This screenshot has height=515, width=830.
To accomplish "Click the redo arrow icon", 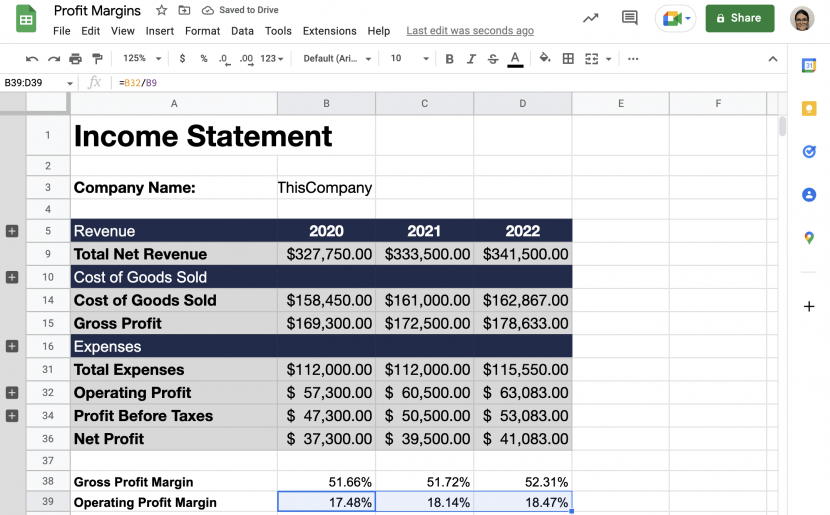I will [x=54, y=59].
